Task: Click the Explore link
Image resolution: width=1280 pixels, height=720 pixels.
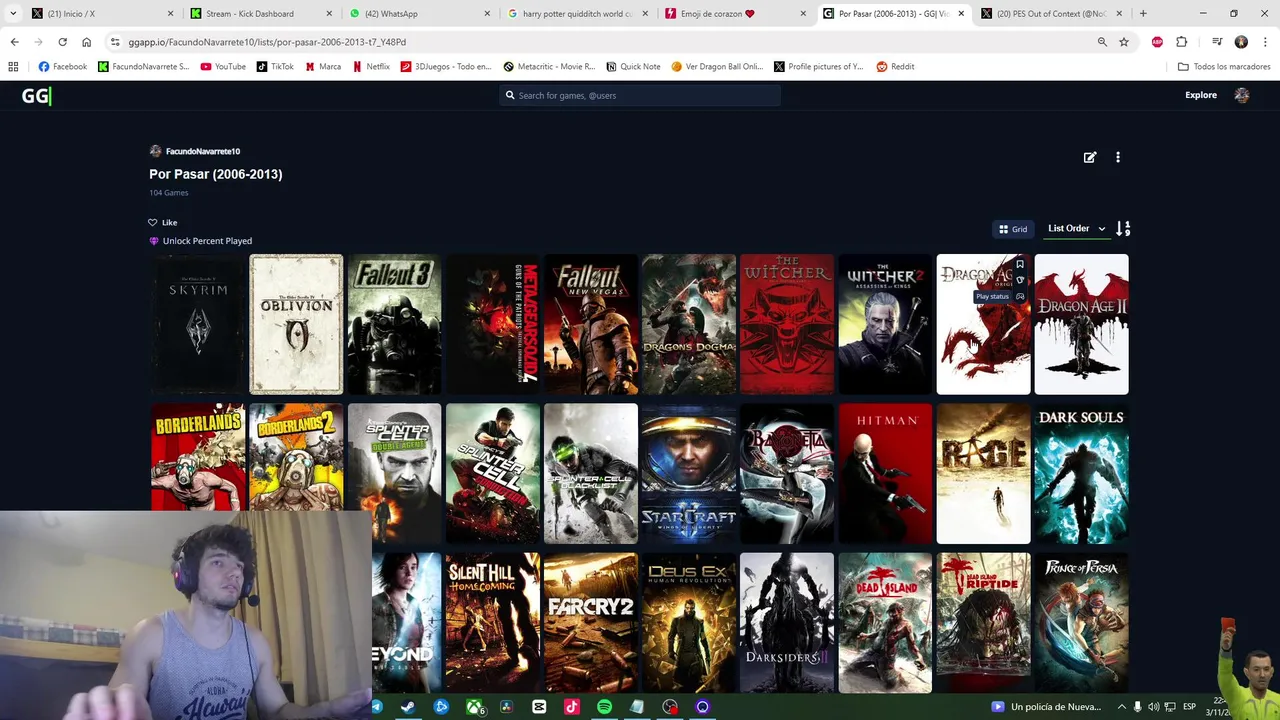Action: [x=1201, y=95]
